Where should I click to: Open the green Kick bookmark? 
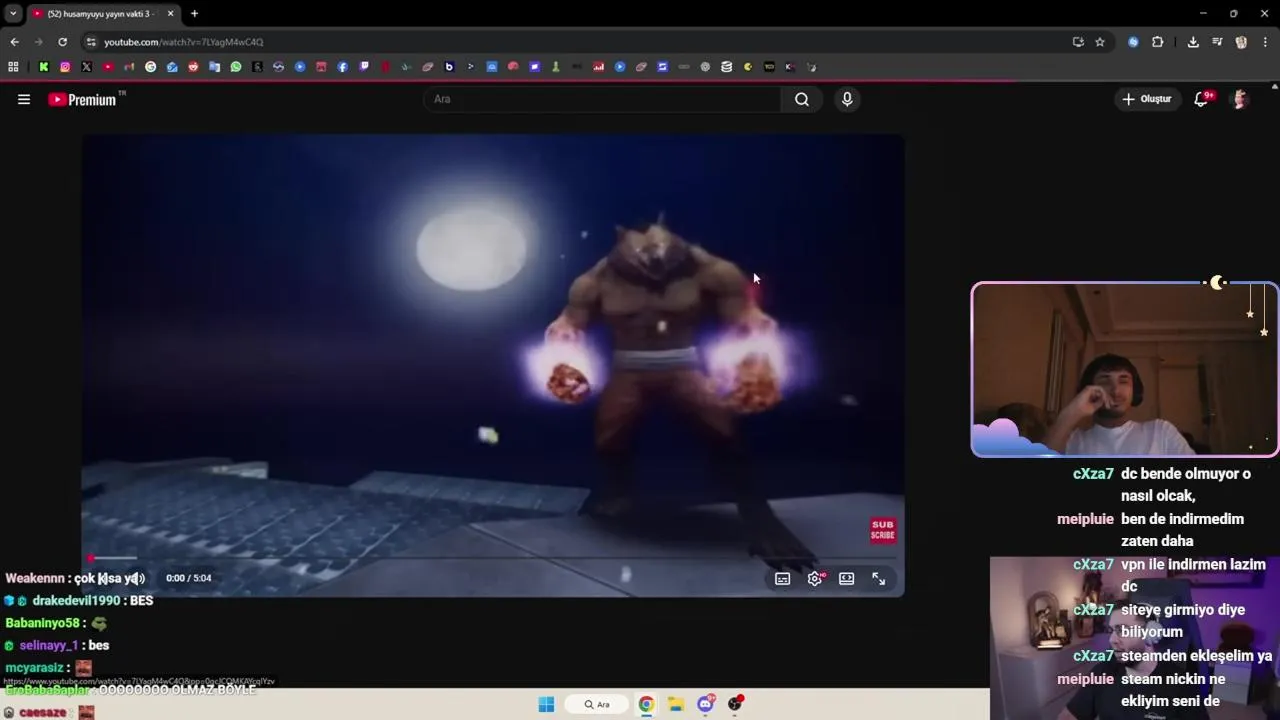44,67
